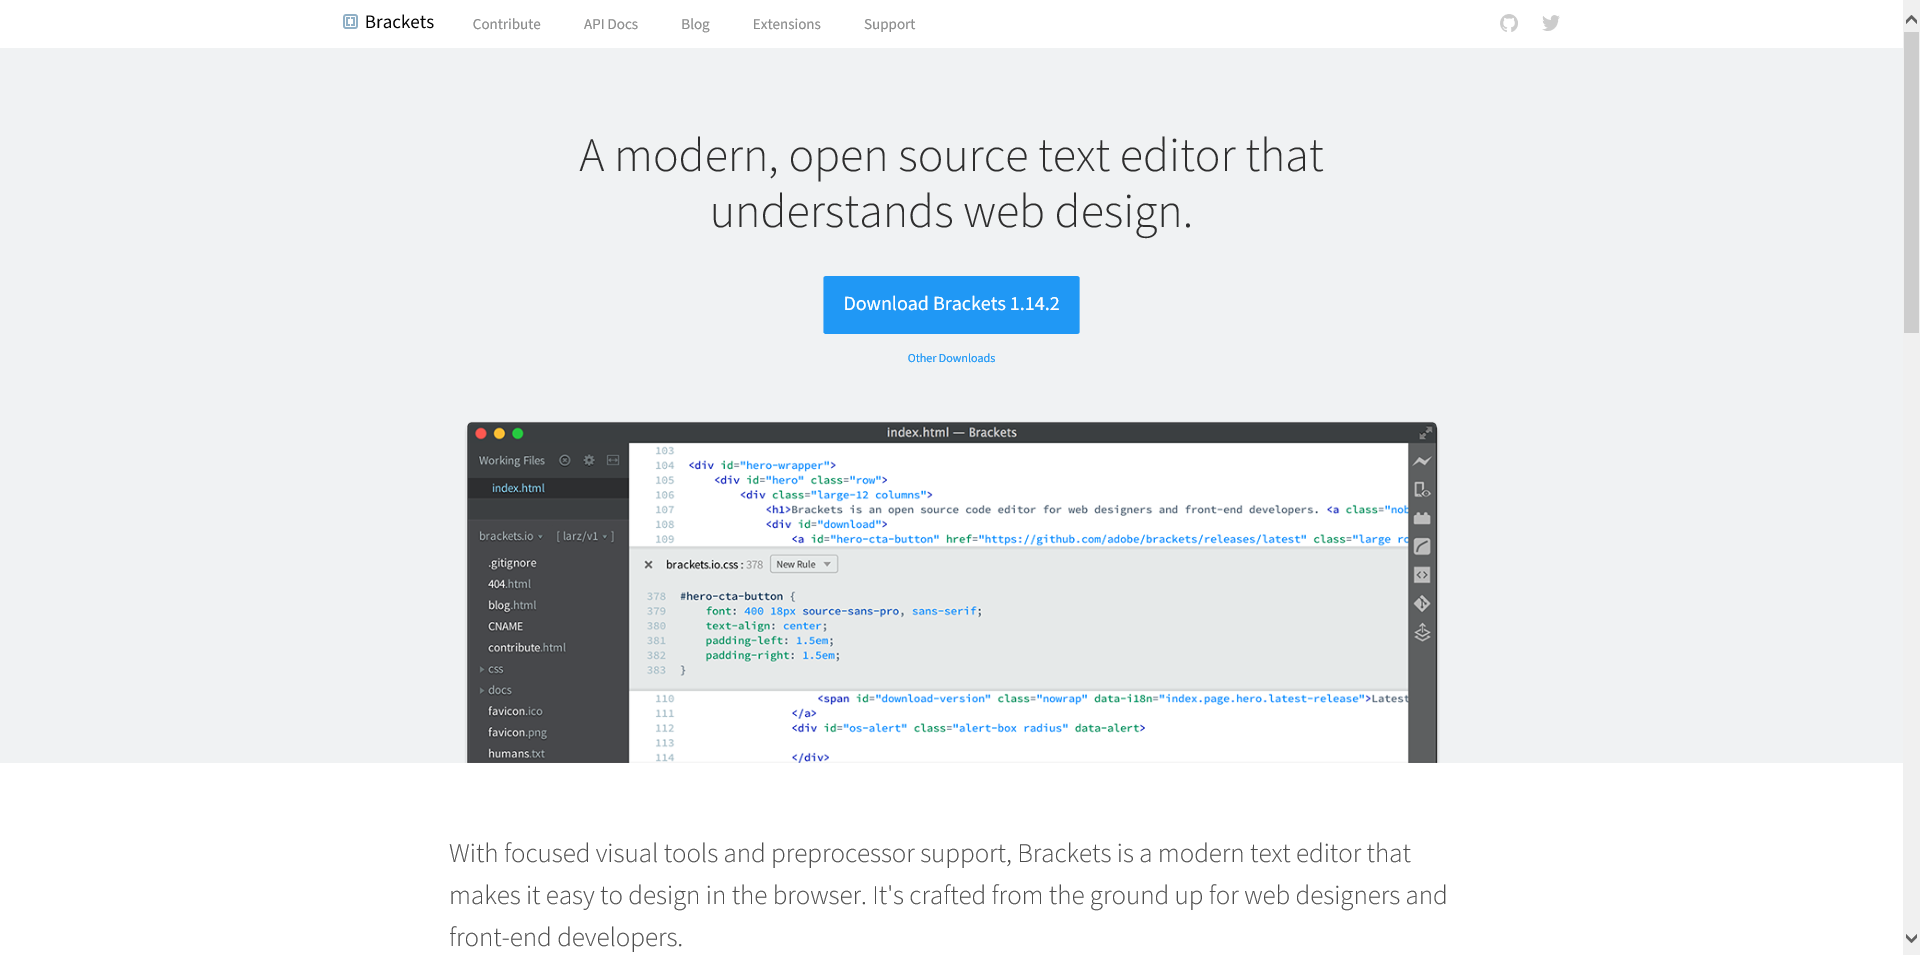The height and width of the screenshot is (955, 1920).
Task: Open the larz/v1 branch dropdown
Action: (x=585, y=536)
